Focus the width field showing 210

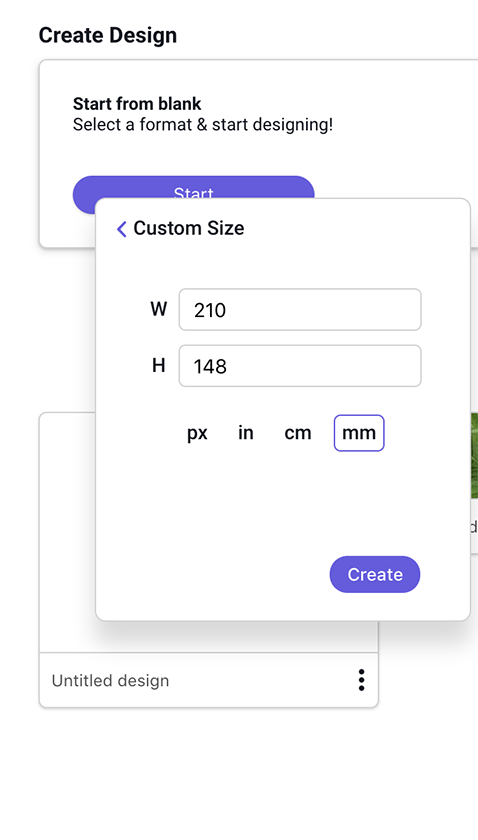tap(300, 310)
